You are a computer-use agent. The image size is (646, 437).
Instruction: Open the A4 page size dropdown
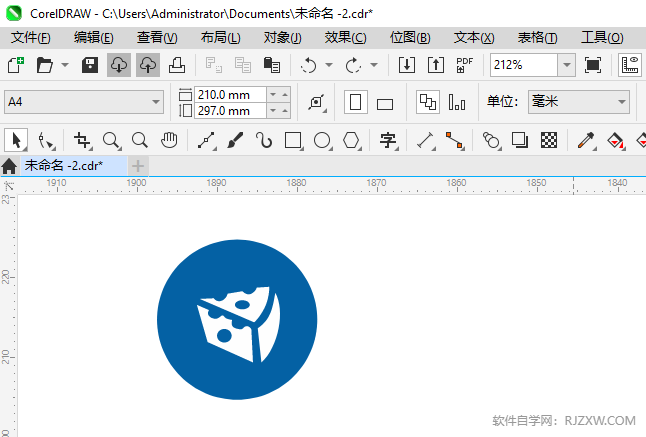coord(84,102)
